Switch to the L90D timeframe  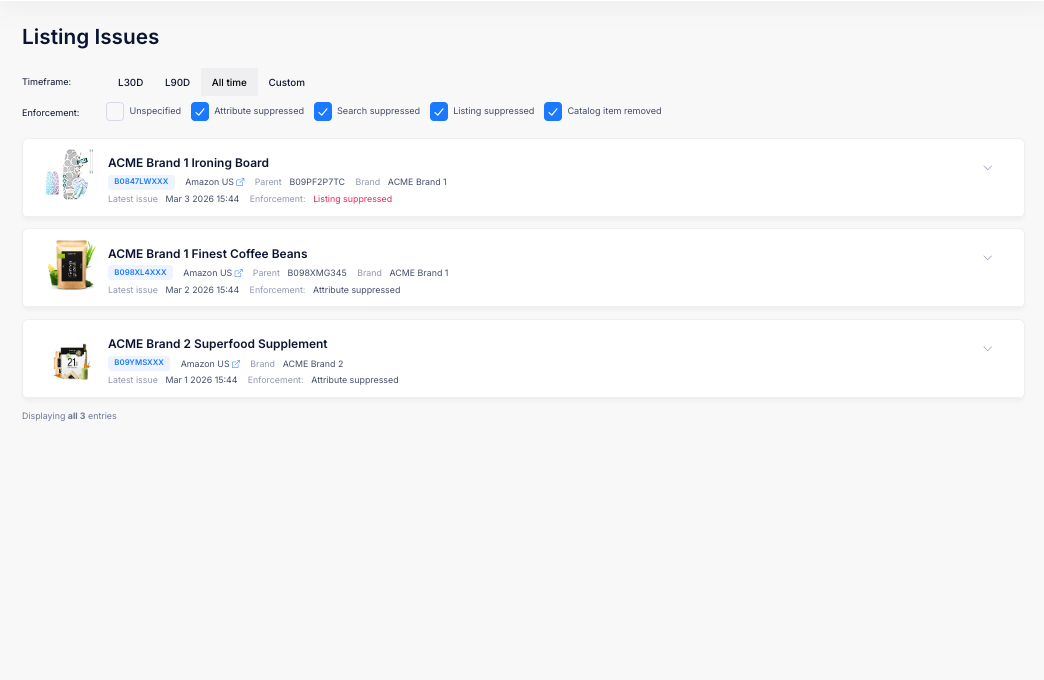pos(177,82)
